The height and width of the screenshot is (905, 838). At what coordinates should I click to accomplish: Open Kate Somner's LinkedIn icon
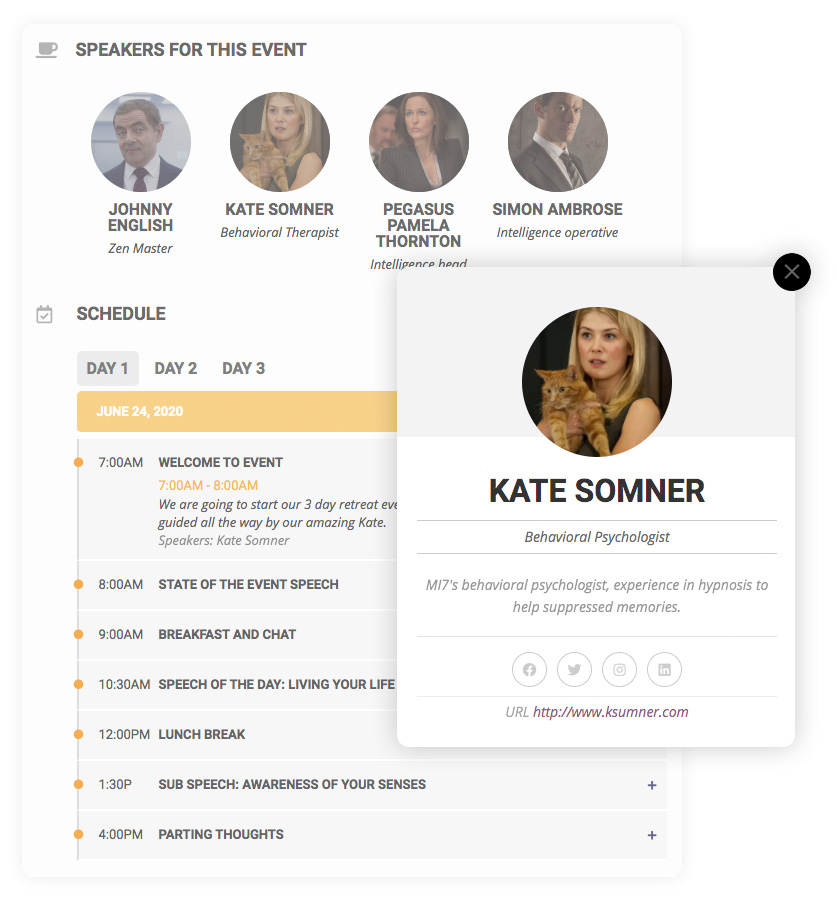664,670
